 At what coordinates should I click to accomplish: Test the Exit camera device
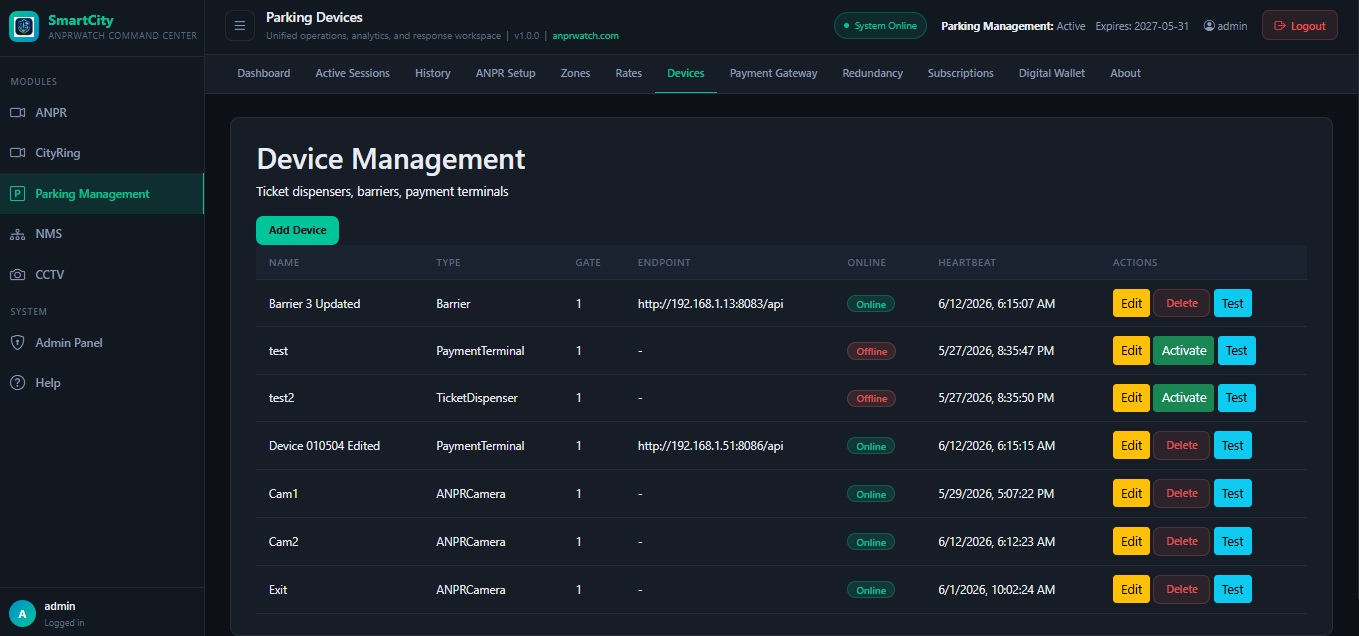(1233, 589)
